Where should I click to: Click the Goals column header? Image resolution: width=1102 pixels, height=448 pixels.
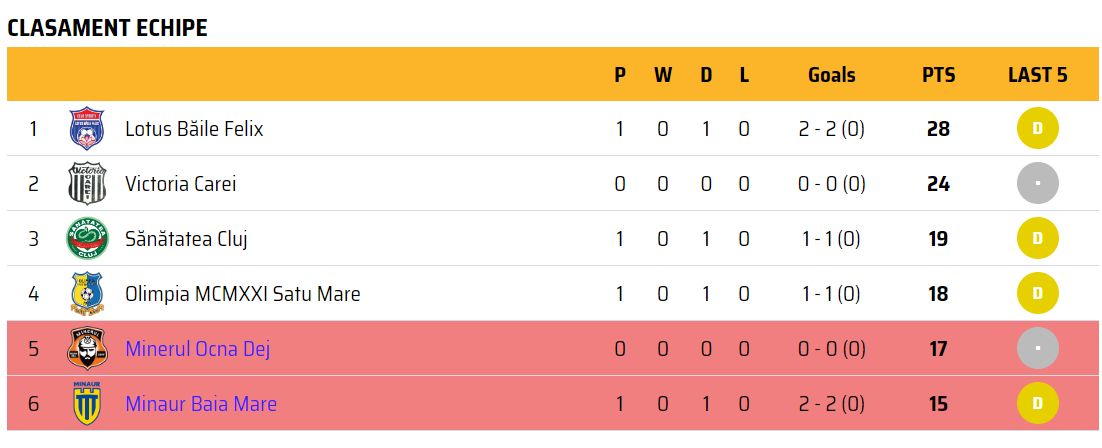pyautogui.click(x=832, y=75)
